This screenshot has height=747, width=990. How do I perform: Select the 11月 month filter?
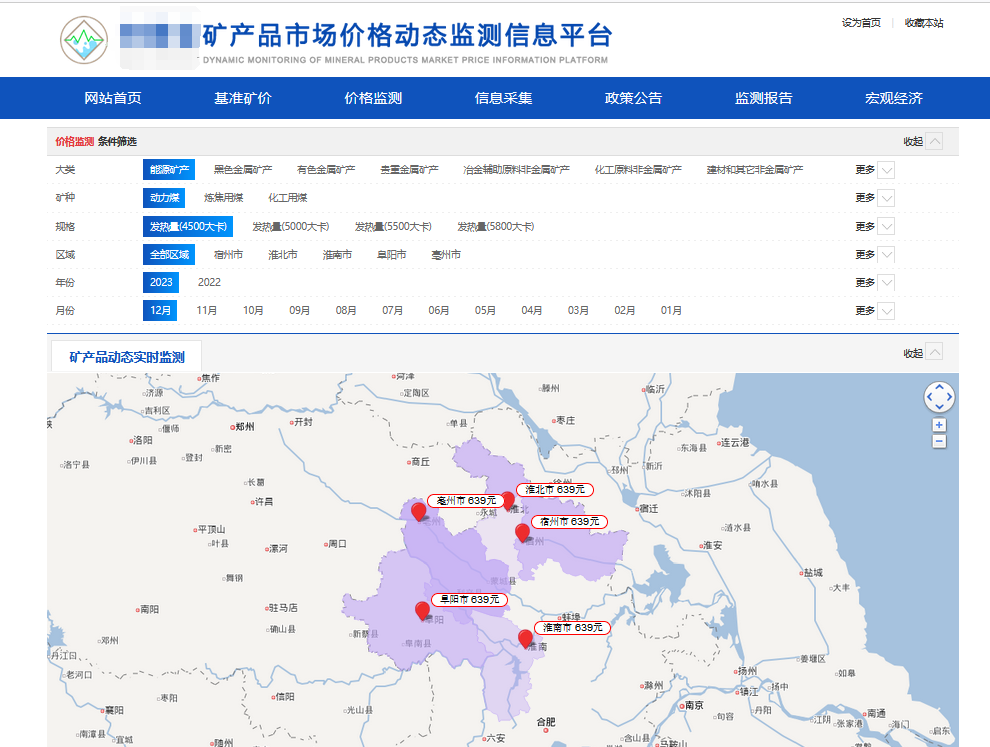(x=207, y=310)
